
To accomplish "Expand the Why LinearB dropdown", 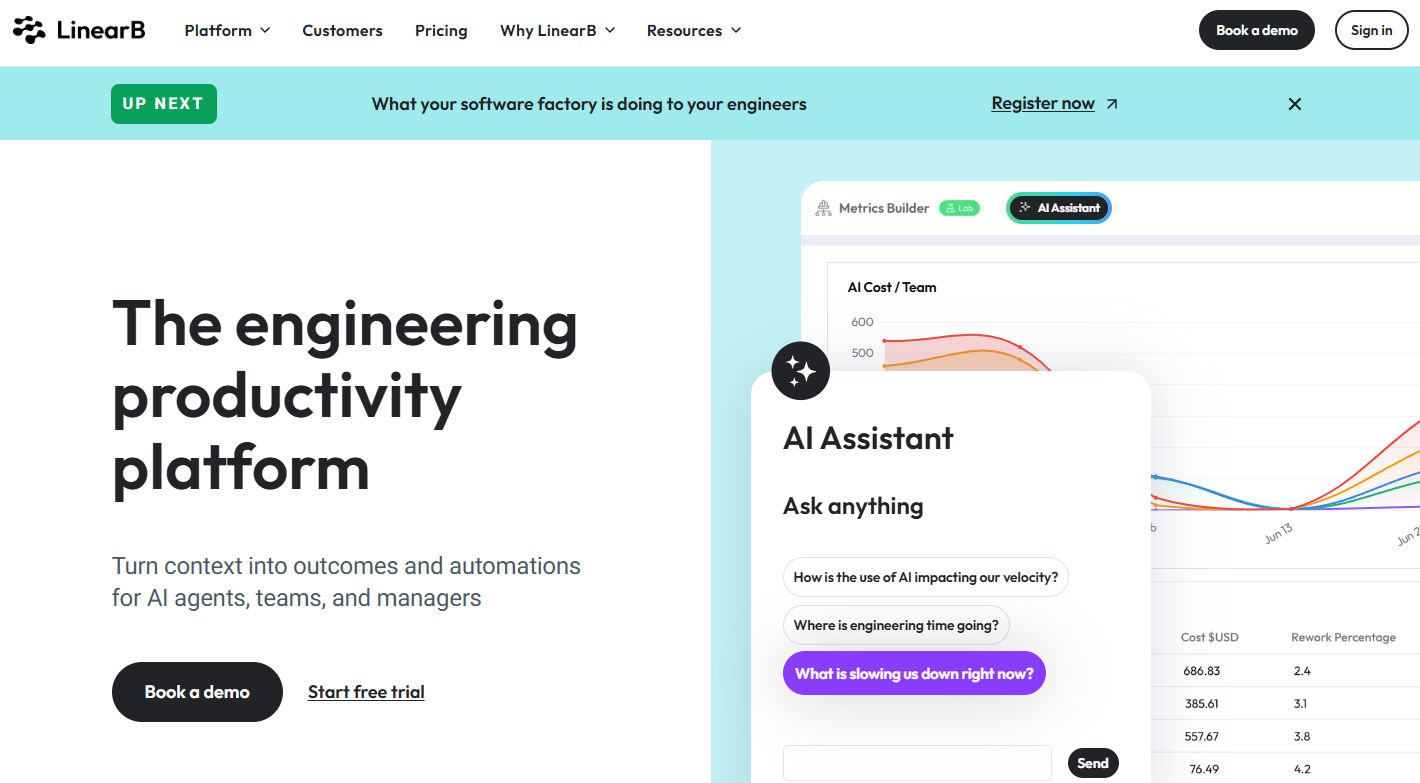I will (x=558, y=31).
